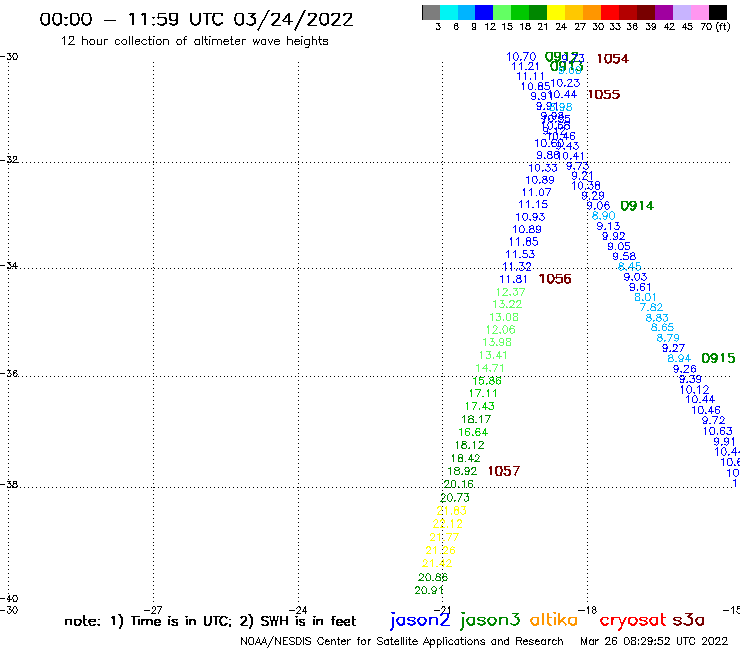The width and height of the screenshot is (740, 650).
Task: Click the cyan swatch in the wave-height scale
Action: coord(449,12)
